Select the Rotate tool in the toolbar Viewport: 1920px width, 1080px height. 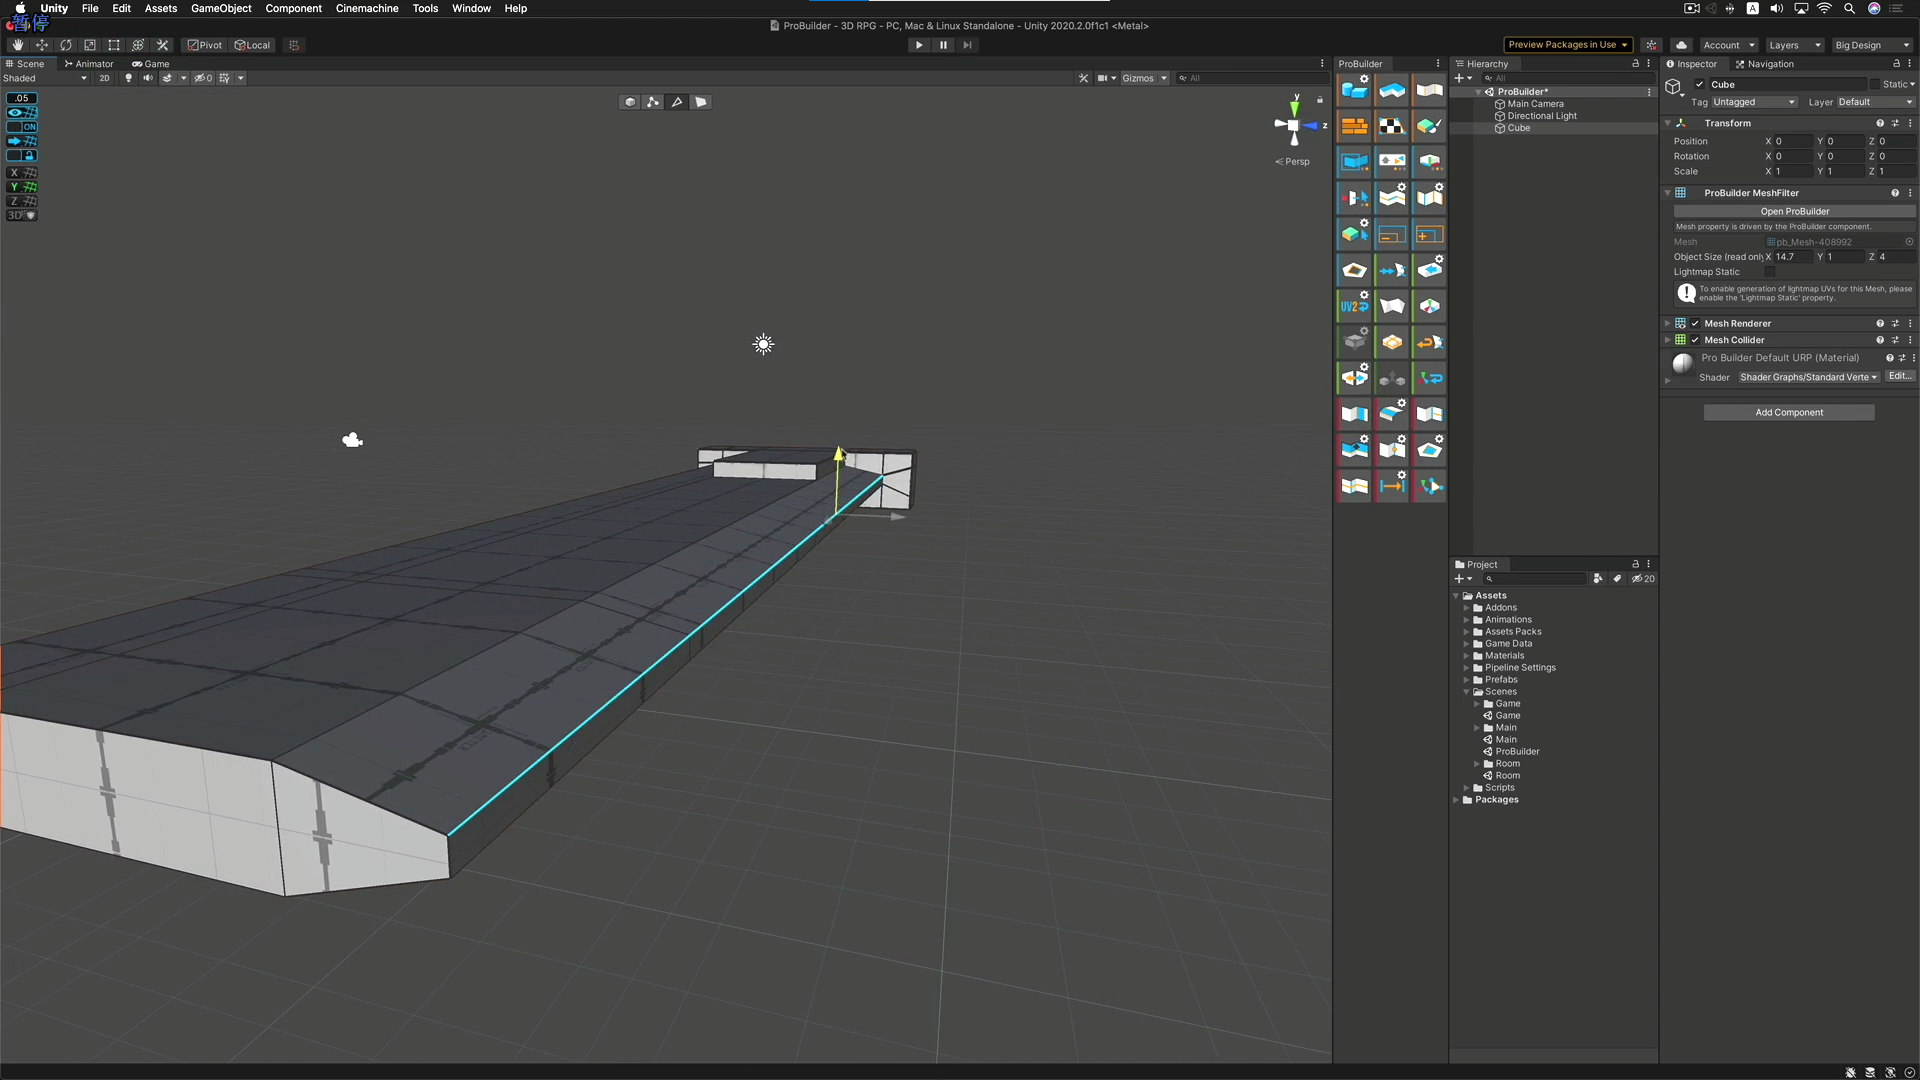pyautogui.click(x=66, y=45)
